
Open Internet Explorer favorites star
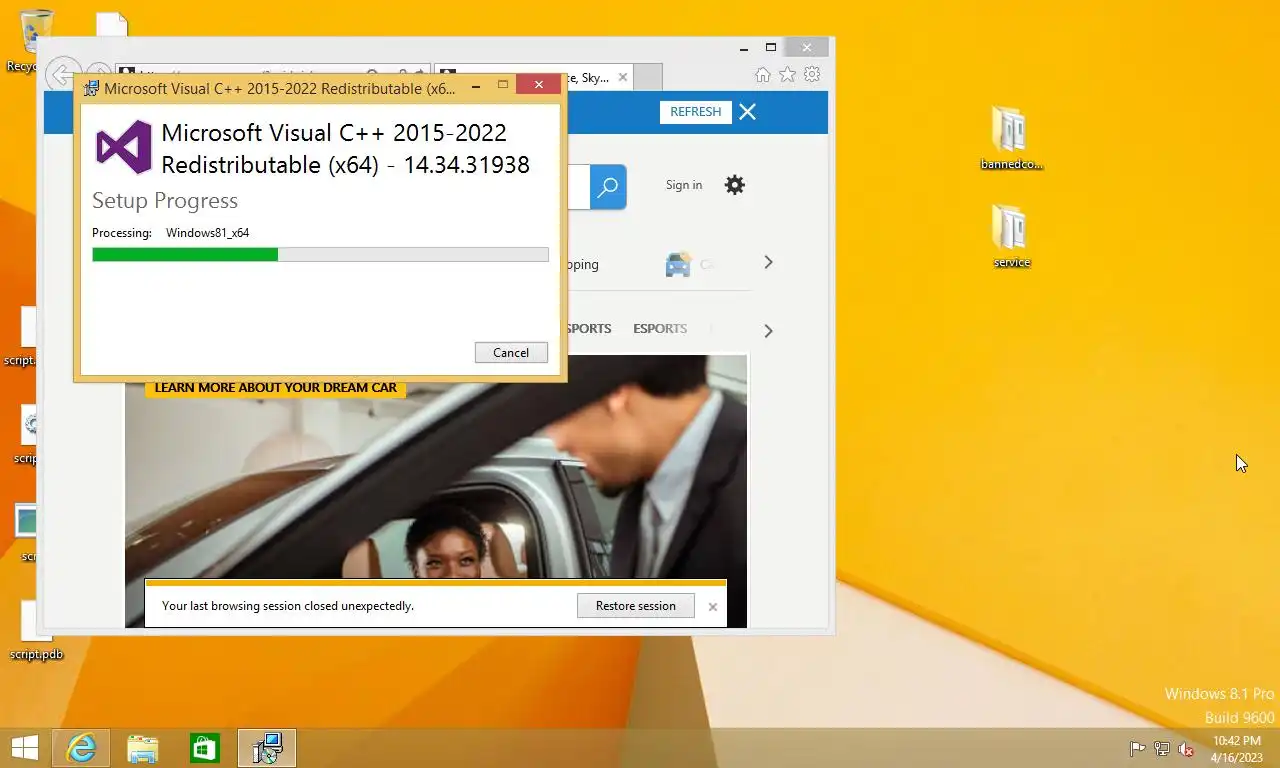[x=788, y=75]
